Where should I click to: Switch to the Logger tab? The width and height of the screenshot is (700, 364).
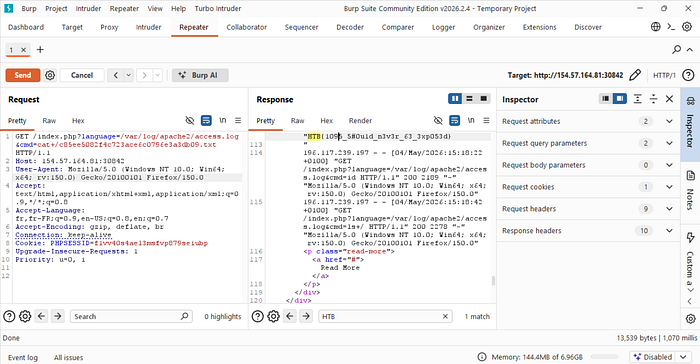pos(443,27)
